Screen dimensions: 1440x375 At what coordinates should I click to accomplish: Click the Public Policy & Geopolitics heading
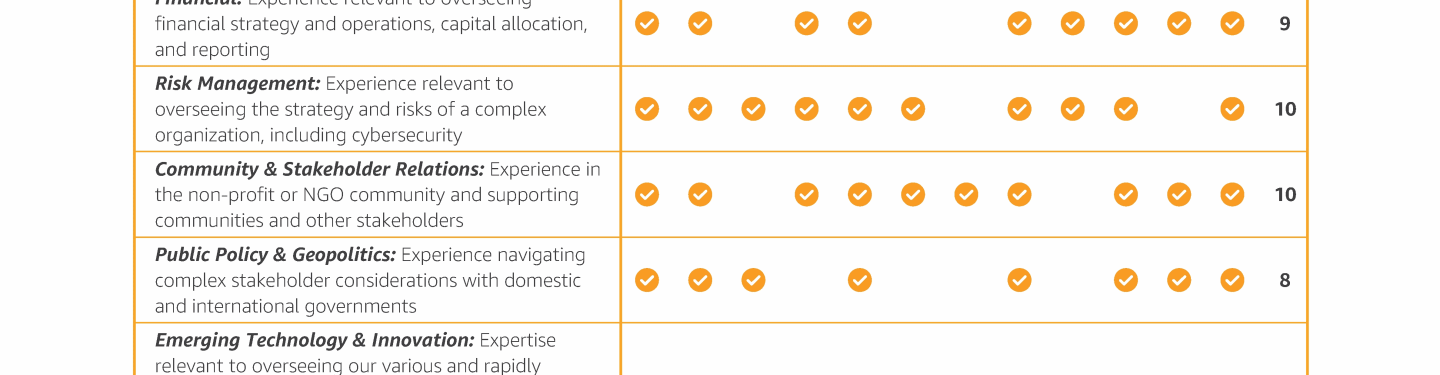[x=276, y=255]
